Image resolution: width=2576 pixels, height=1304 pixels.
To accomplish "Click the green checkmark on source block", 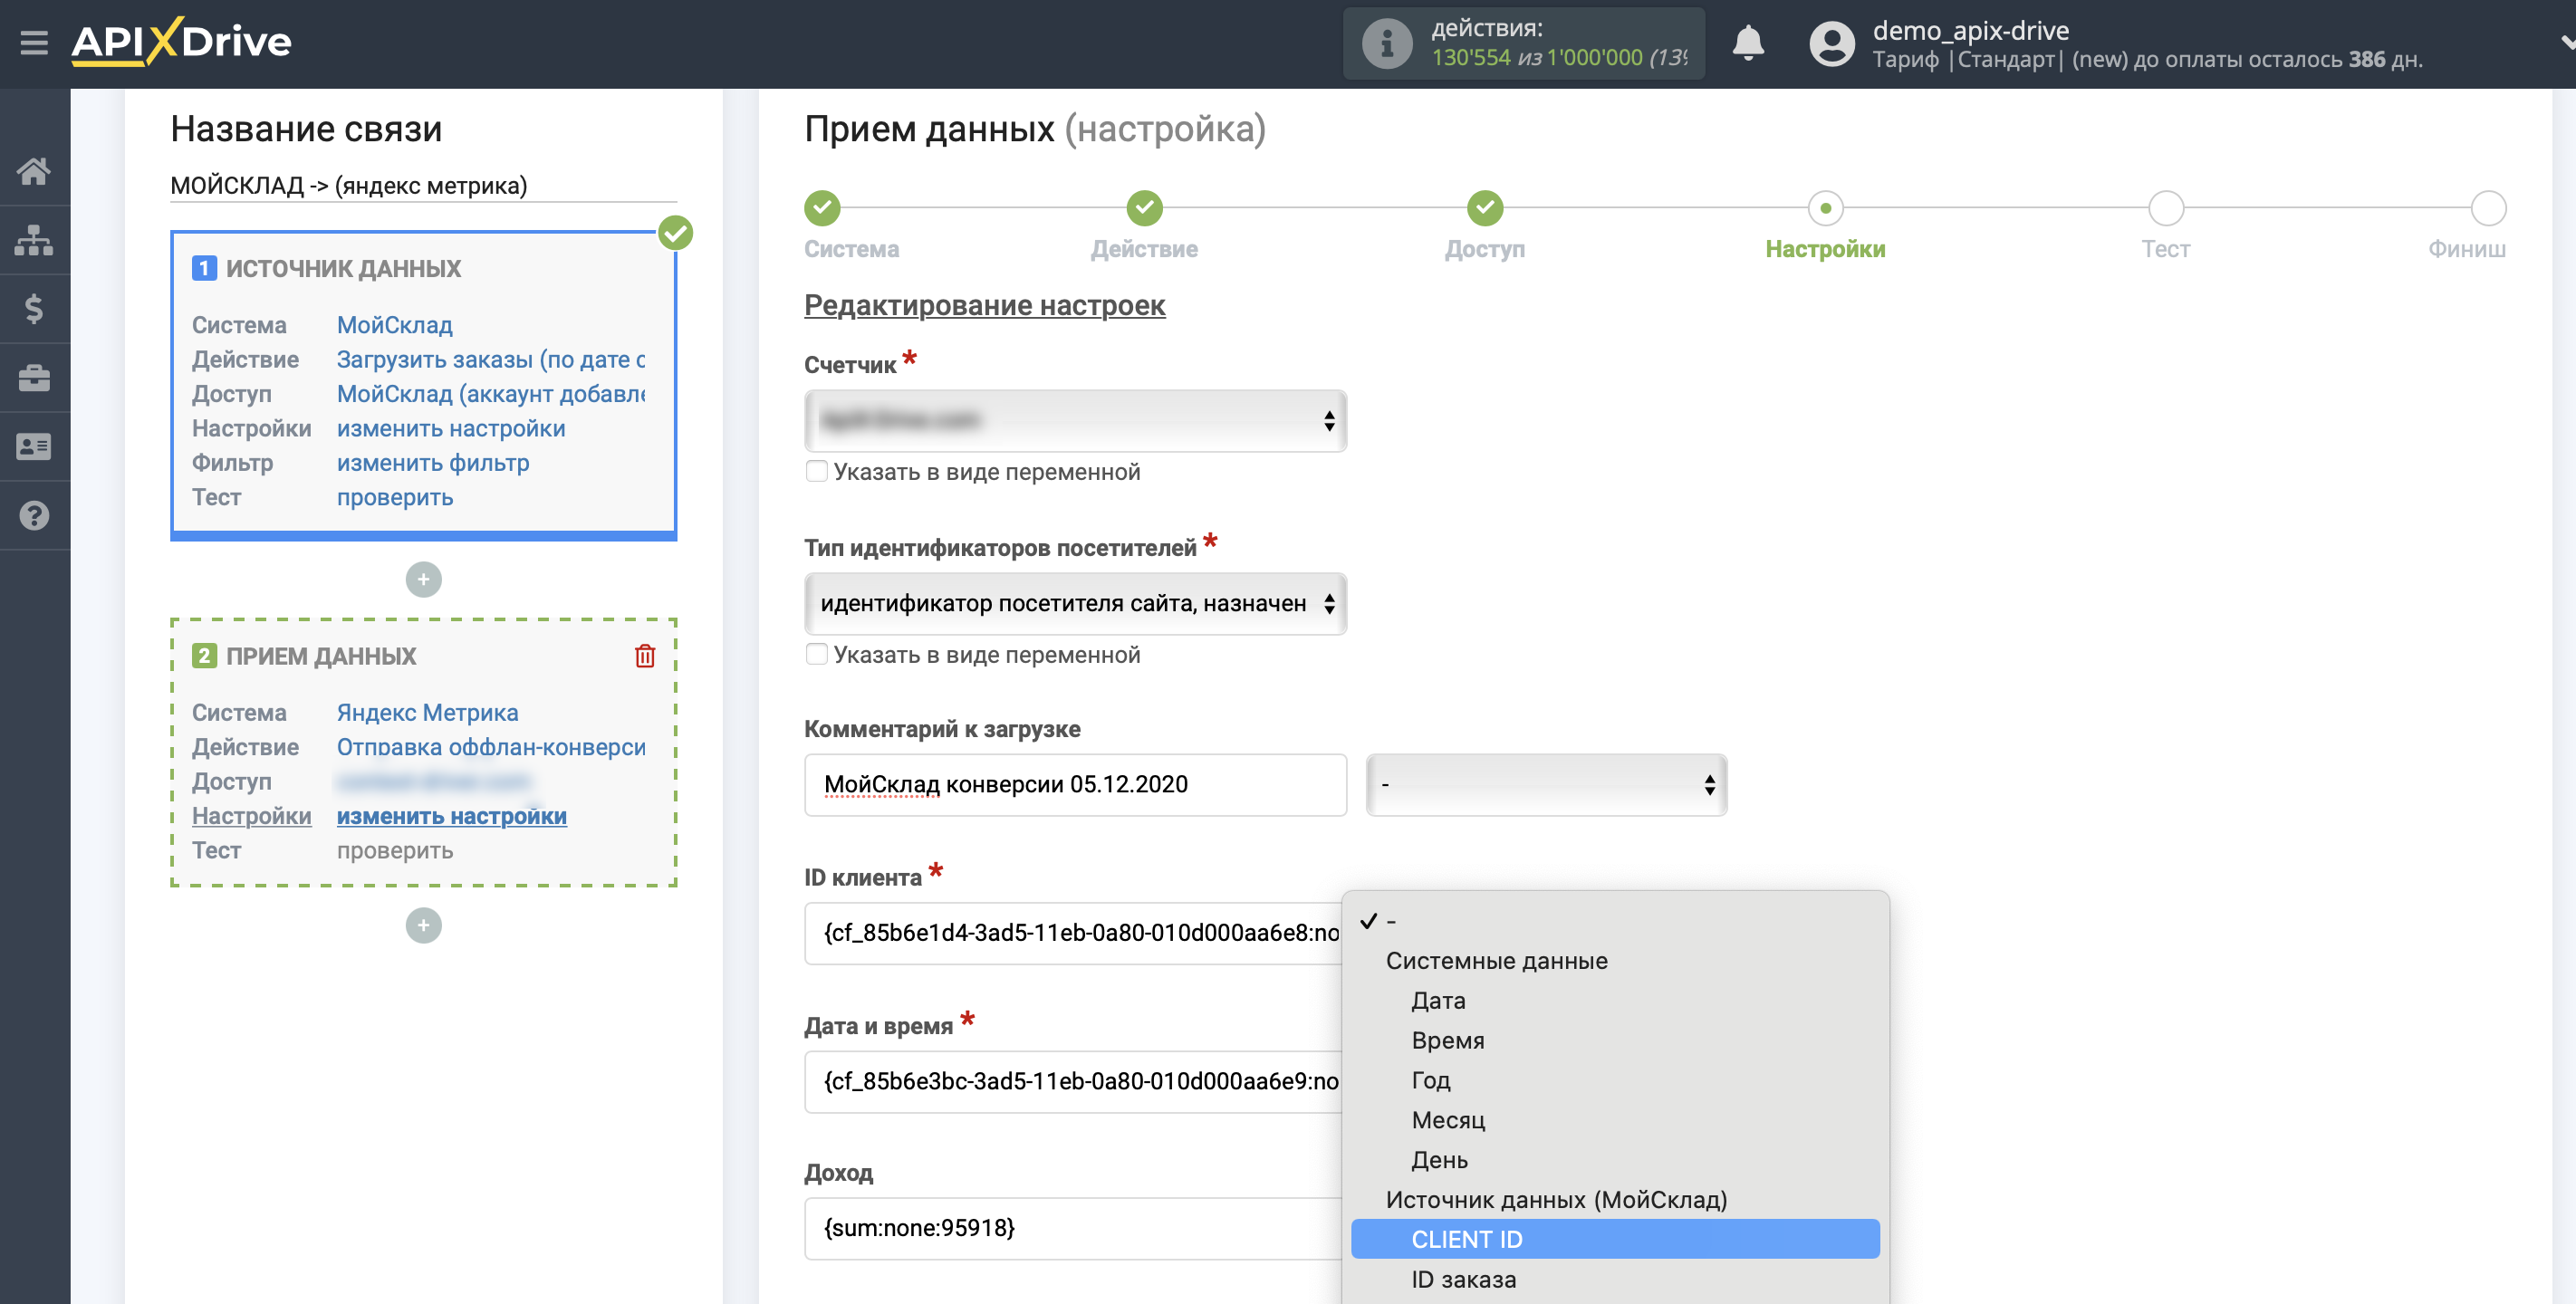I will pyautogui.click(x=676, y=233).
